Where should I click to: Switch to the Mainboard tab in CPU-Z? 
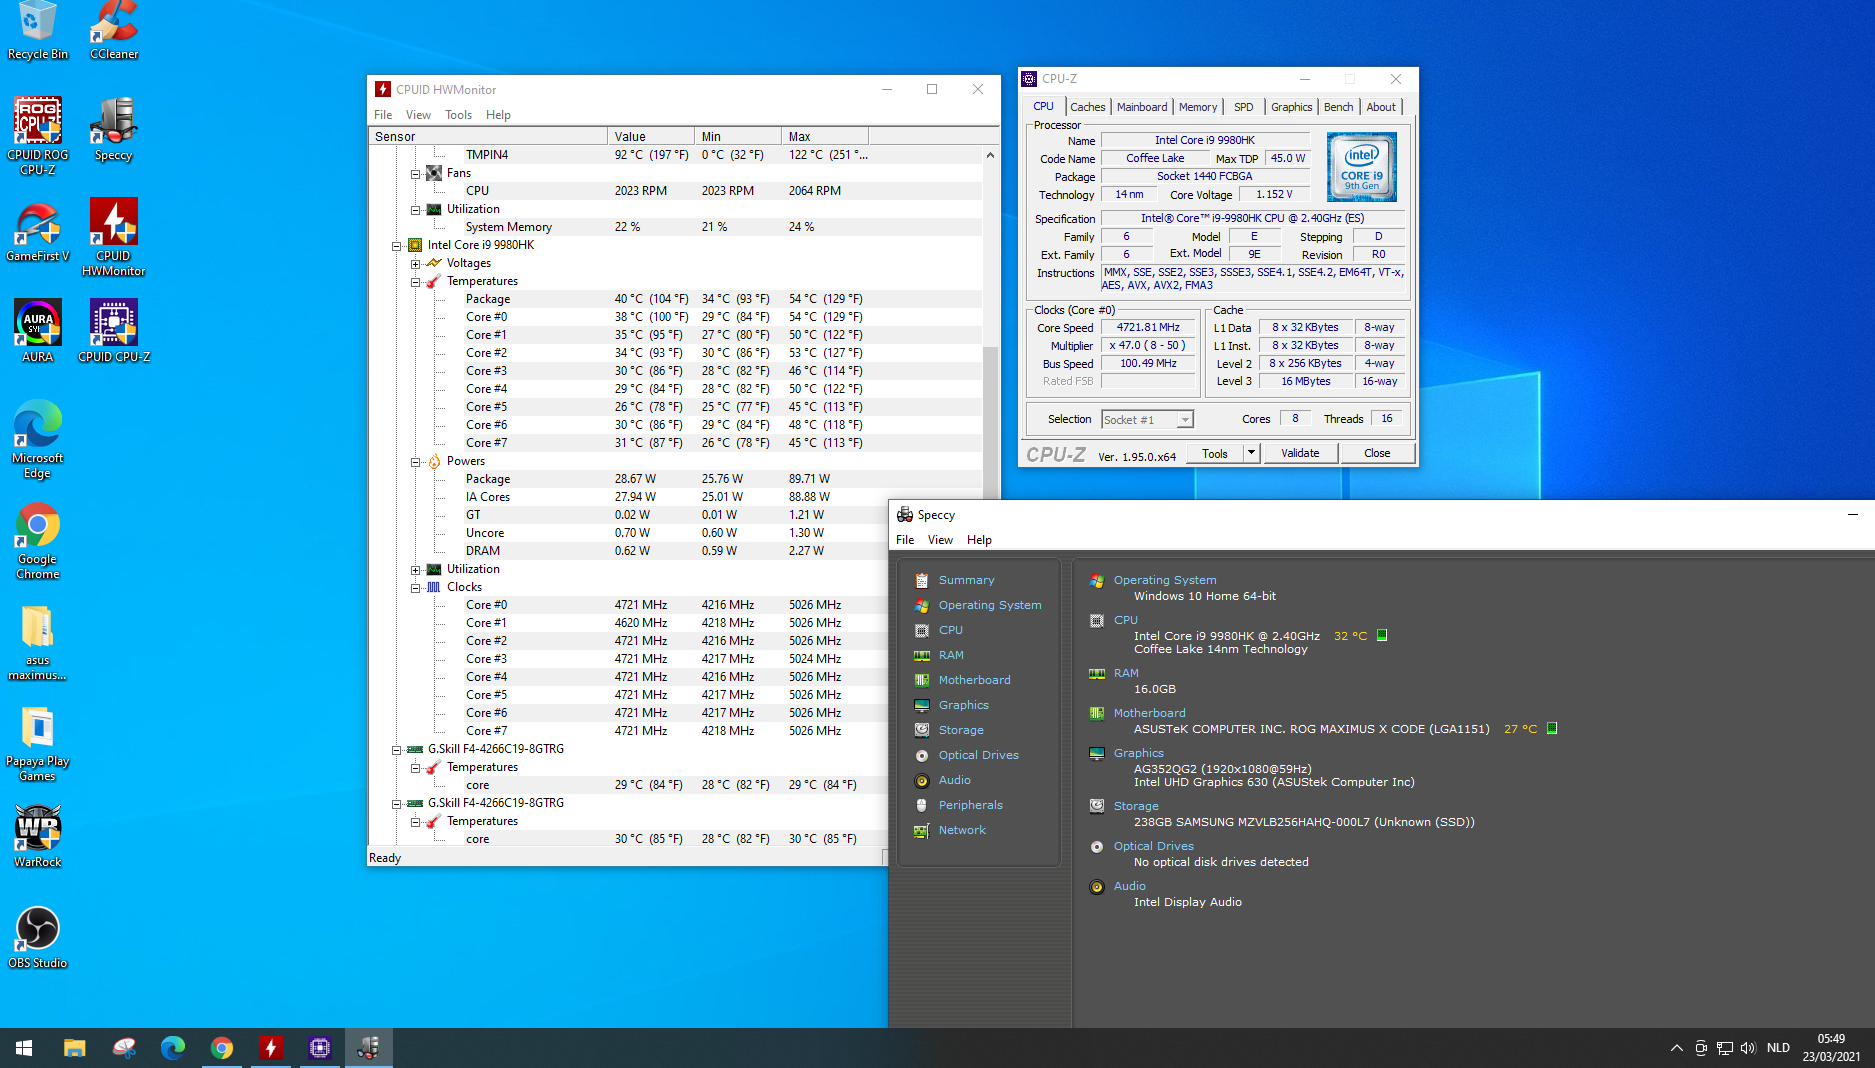point(1142,107)
